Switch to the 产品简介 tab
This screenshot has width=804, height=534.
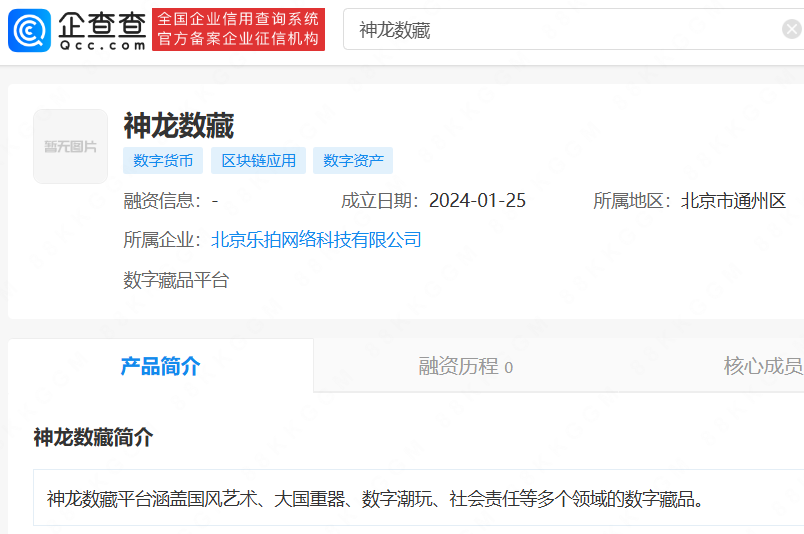[x=160, y=366]
